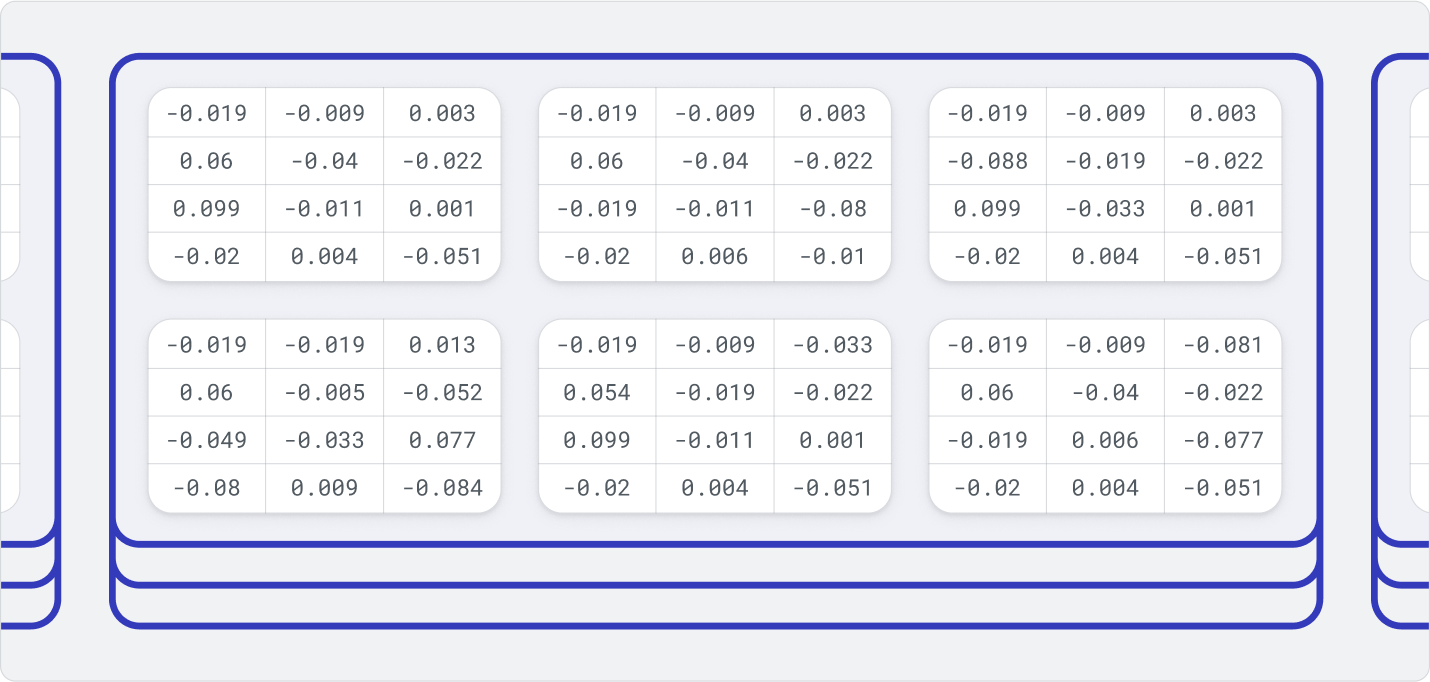
Task: Click the cell reading 0.009
Action: click(325, 488)
